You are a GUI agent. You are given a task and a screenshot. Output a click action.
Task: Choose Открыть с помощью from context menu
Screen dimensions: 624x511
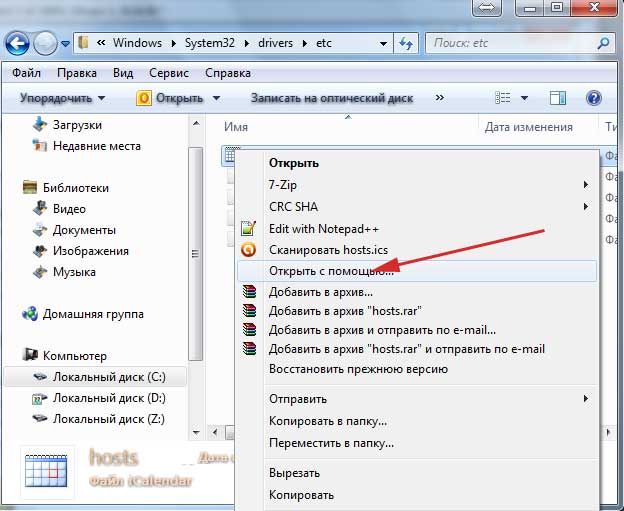pyautogui.click(x=330, y=271)
